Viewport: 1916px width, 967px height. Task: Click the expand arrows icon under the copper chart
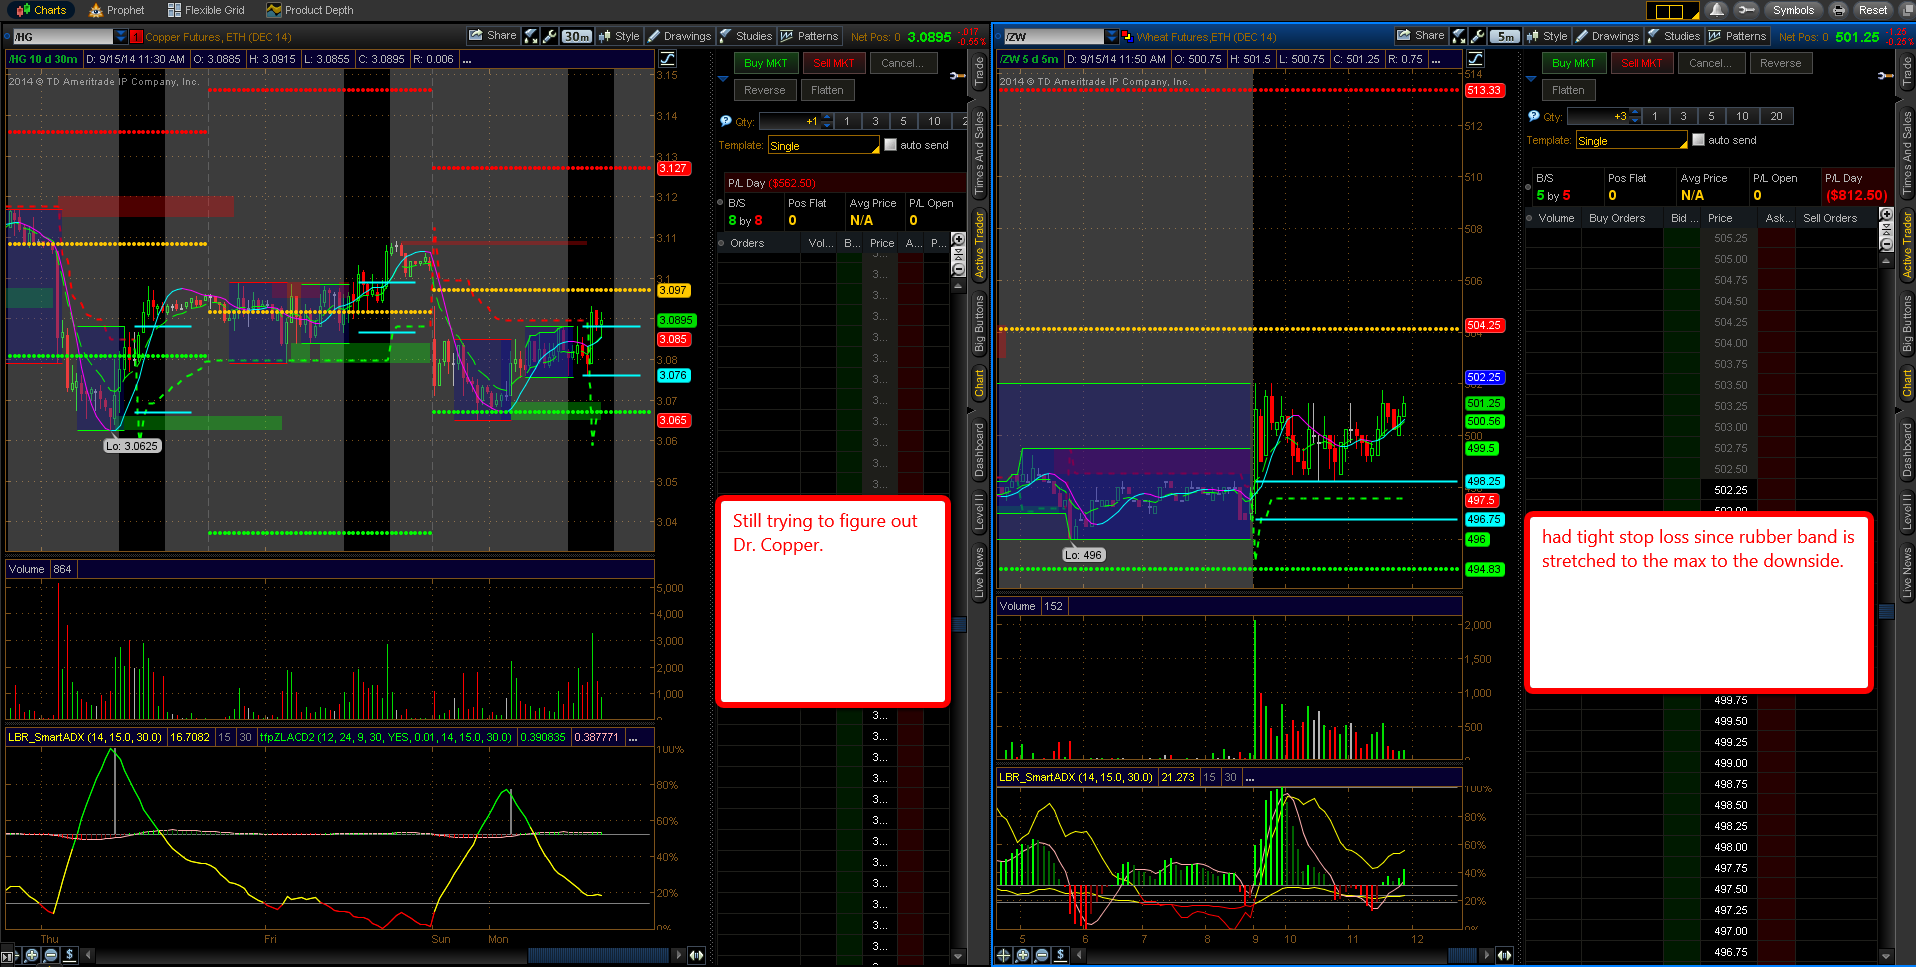click(696, 955)
